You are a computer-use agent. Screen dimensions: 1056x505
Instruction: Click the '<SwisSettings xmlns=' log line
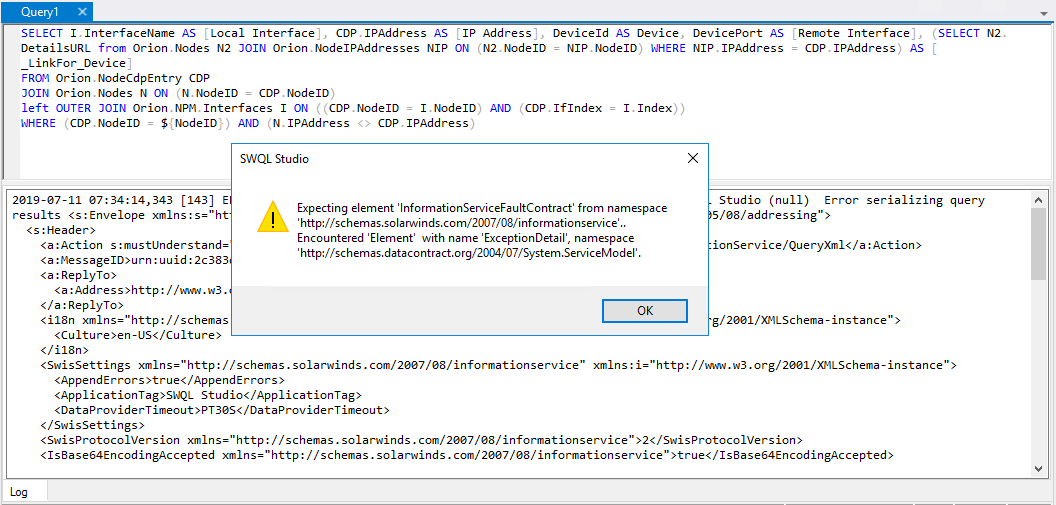(498, 365)
